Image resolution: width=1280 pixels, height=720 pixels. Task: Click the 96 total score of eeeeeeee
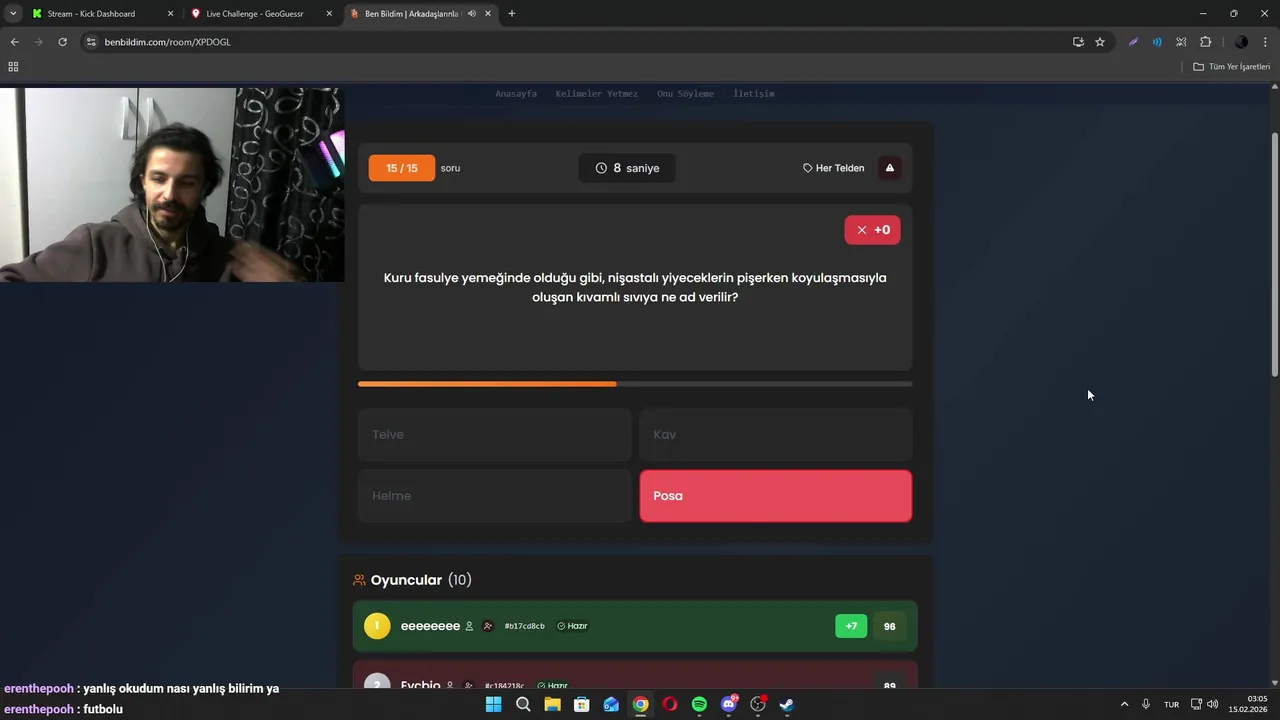(x=889, y=626)
